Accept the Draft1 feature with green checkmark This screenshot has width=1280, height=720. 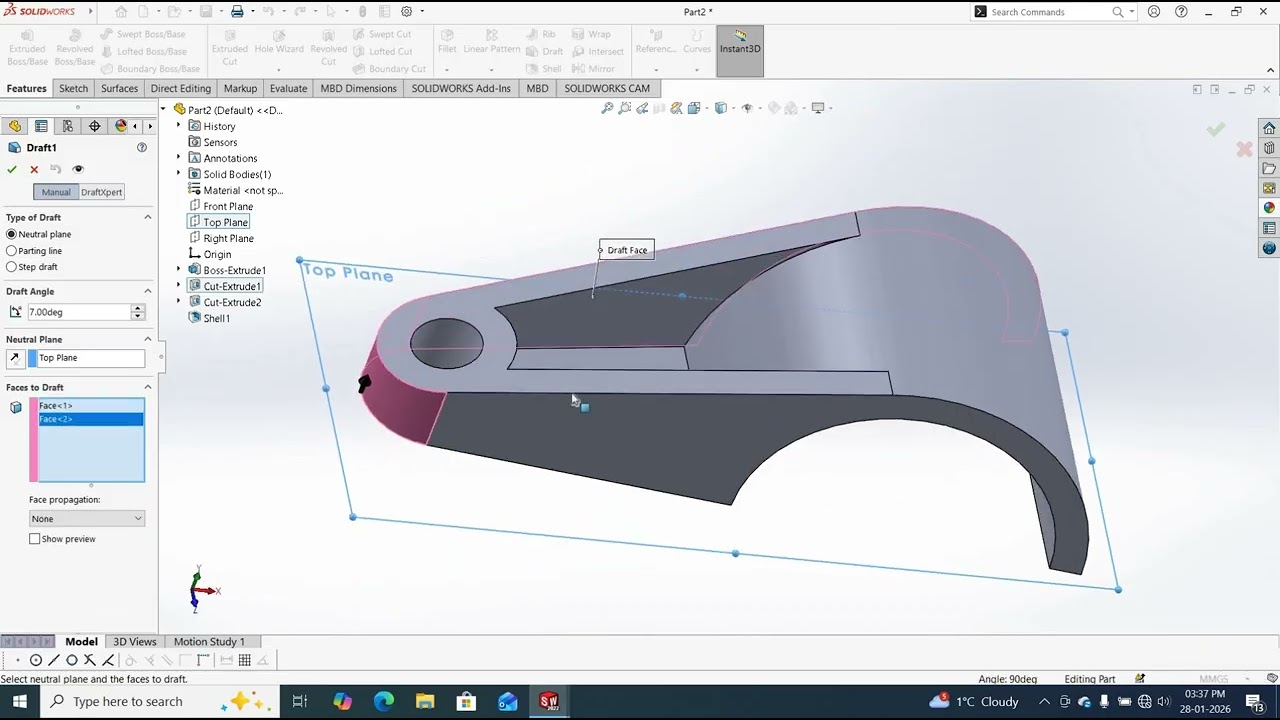coord(12,169)
